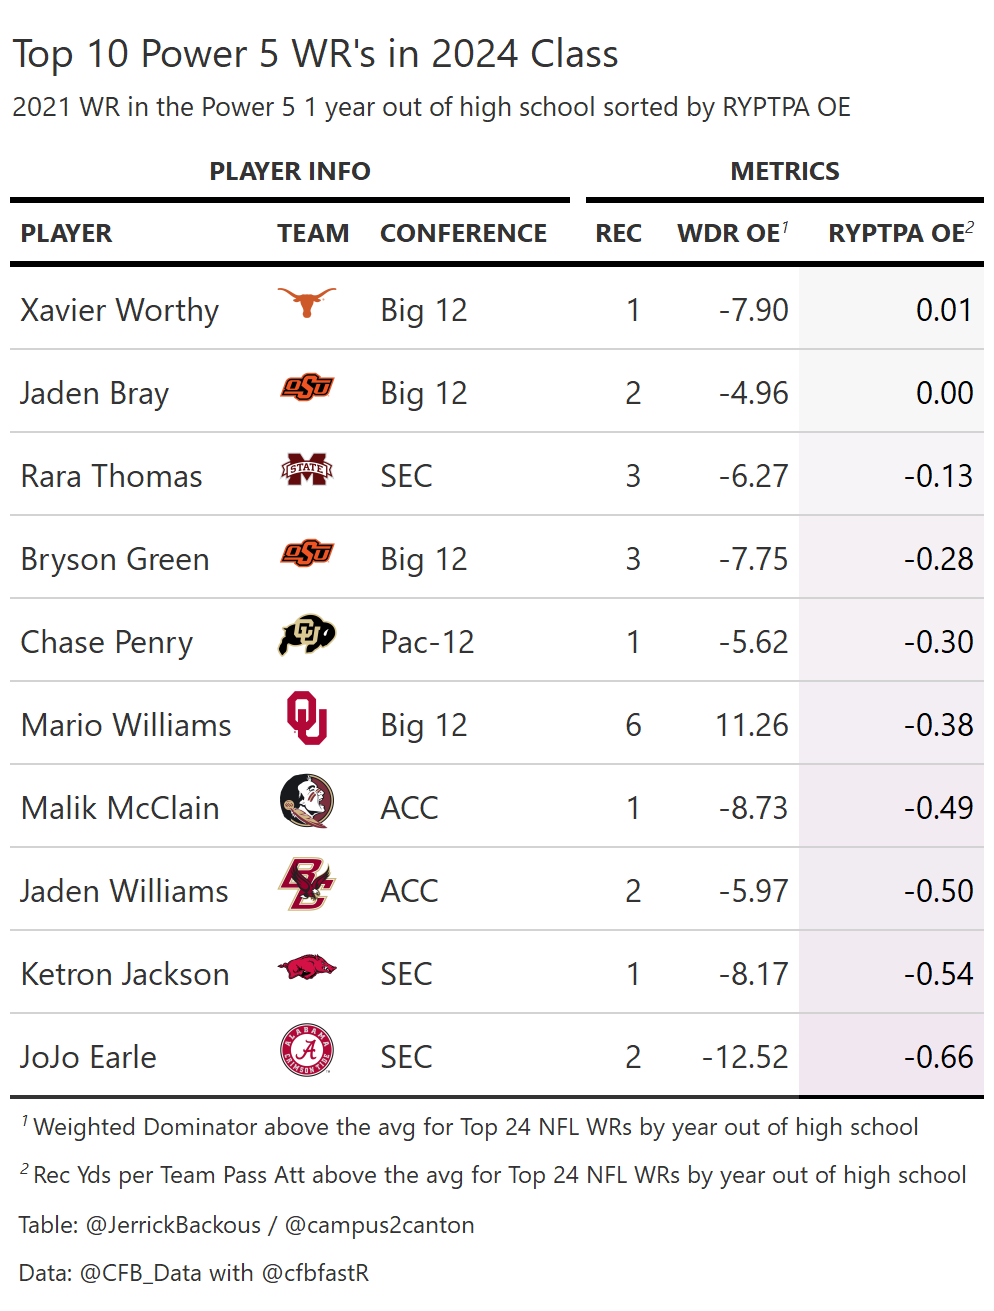Click the Oklahoma Sooners OU logo
The height and width of the screenshot is (1311, 994).
point(307,718)
